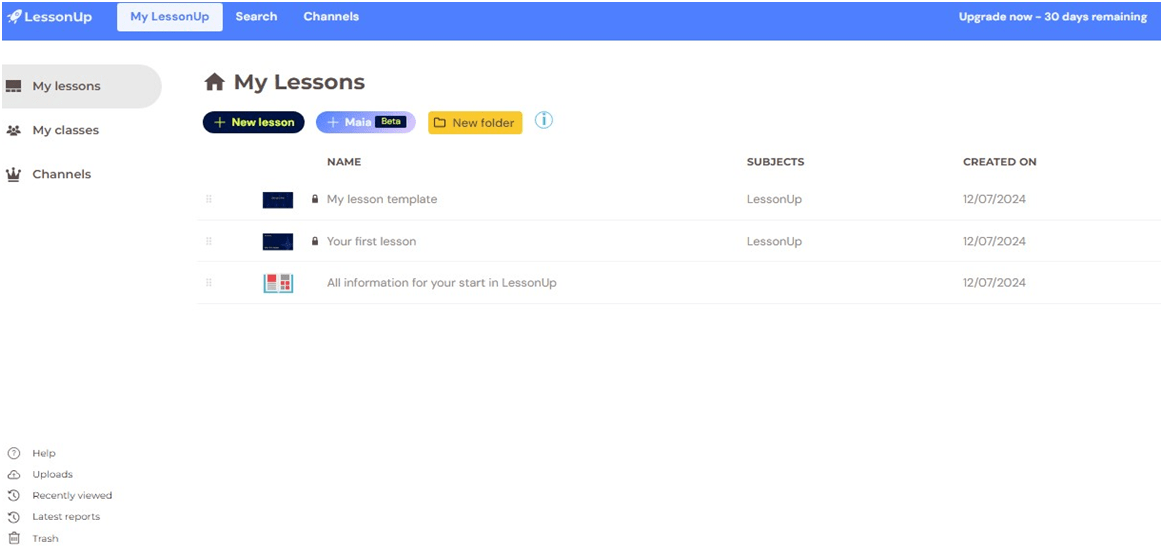Click the date of My lesson template

(995, 199)
